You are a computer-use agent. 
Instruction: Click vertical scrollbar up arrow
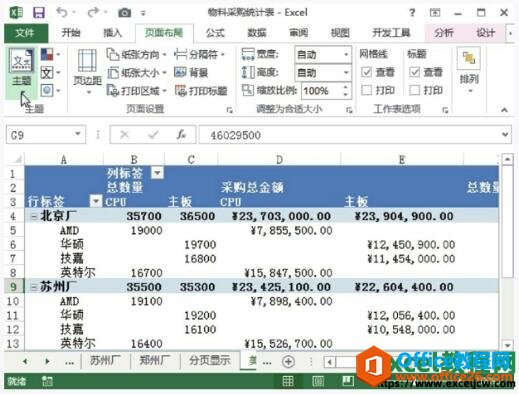[x=507, y=159]
